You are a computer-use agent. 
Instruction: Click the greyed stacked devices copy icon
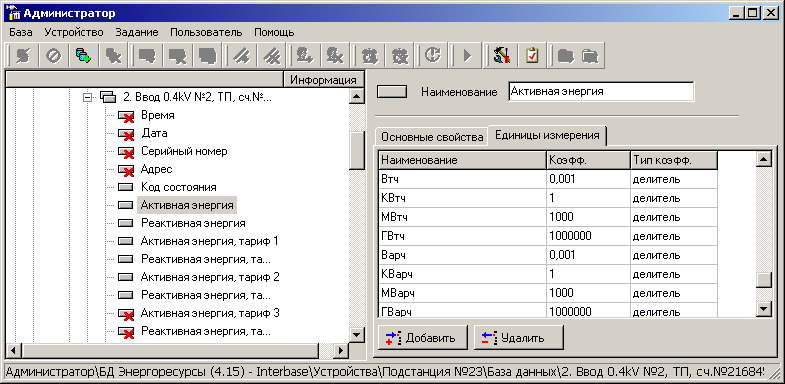[x=207, y=56]
